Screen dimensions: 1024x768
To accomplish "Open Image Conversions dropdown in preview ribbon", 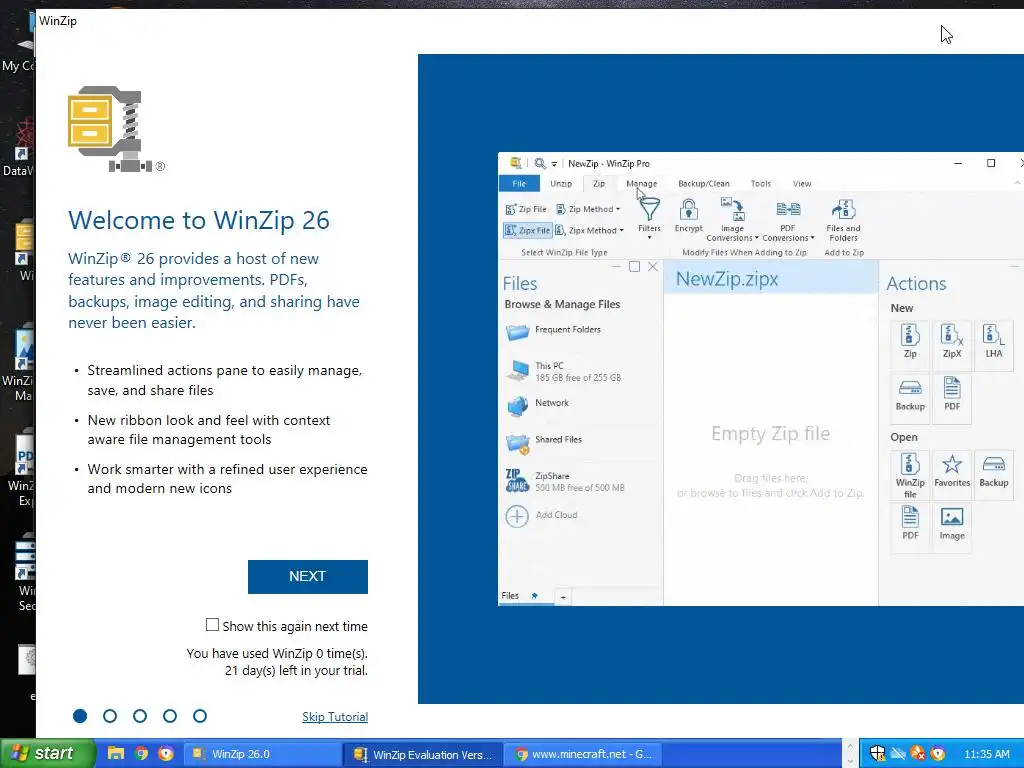I will [x=733, y=219].
